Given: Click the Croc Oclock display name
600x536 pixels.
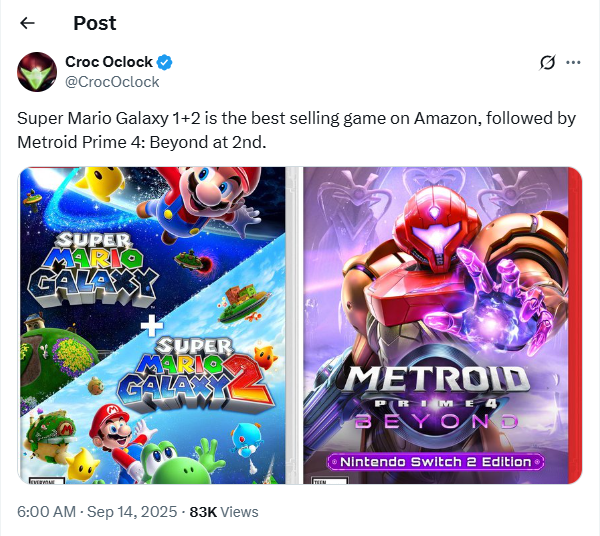Looking at the screenshot, I should [108, 62].
